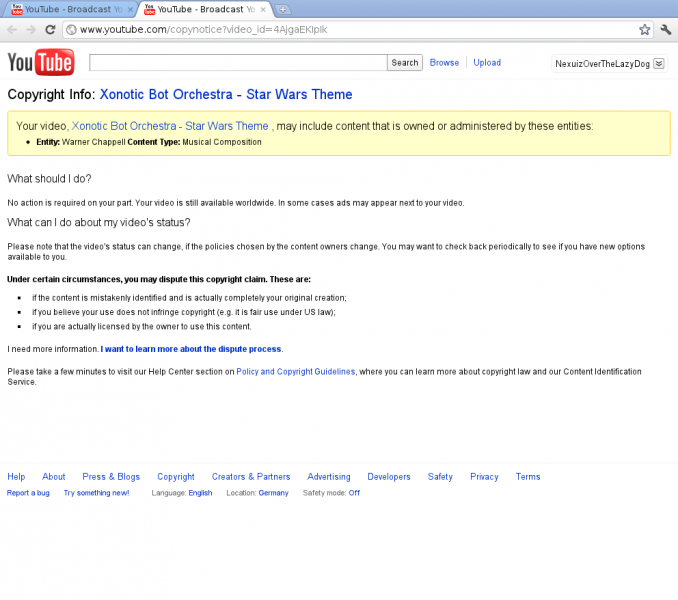678x600 pixels.
Task: Click the 'What should I do?' heading
Action: coord(49,179)
